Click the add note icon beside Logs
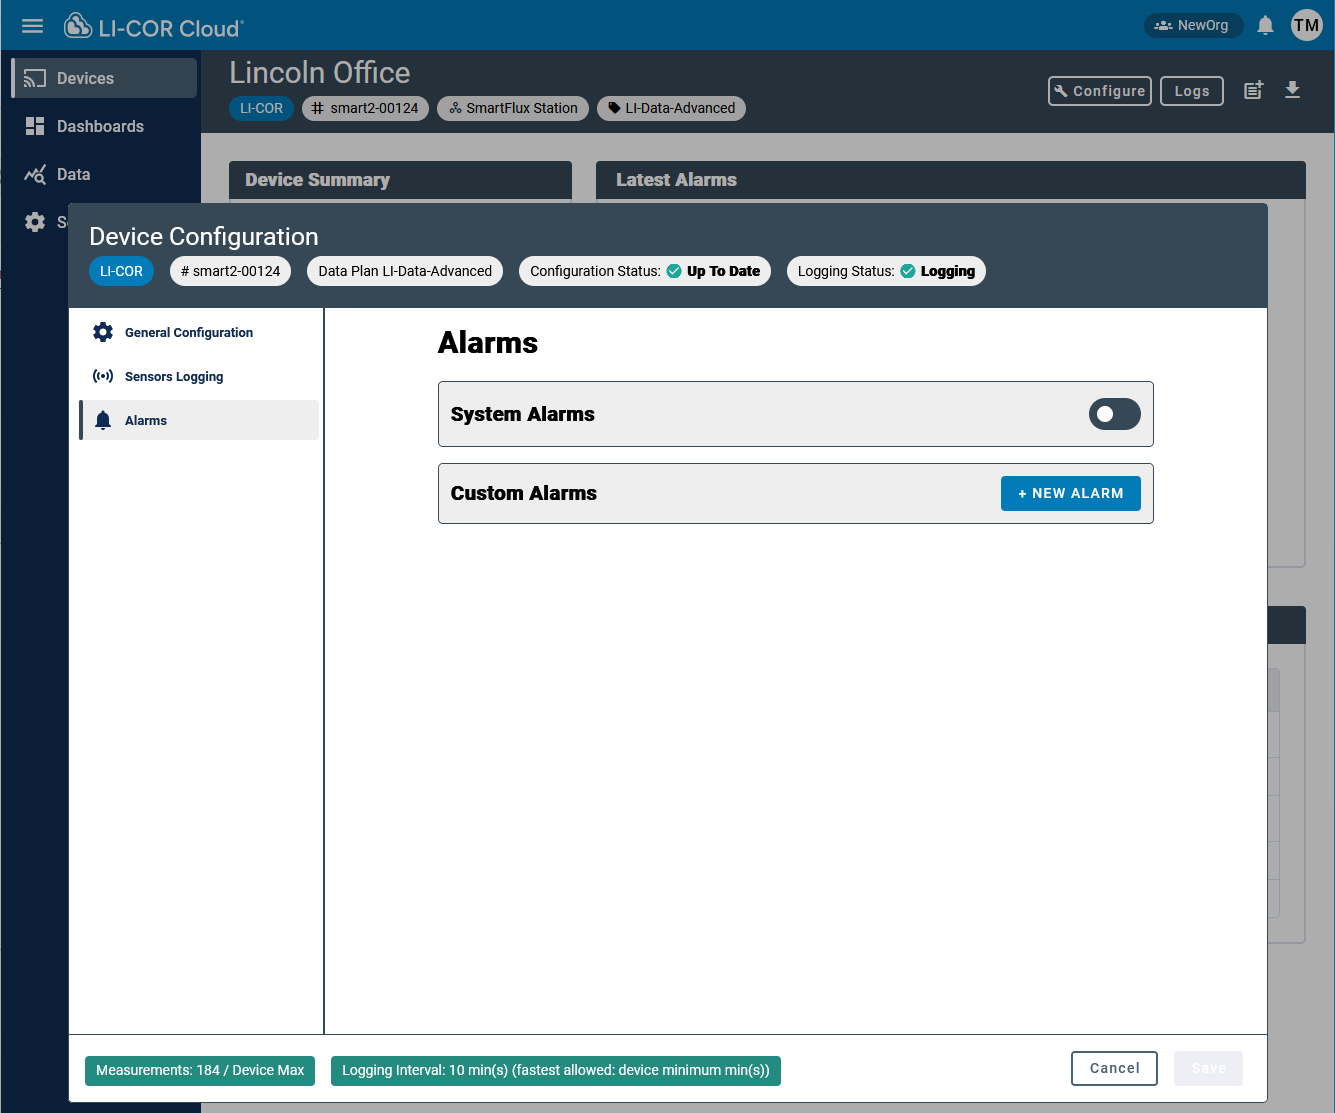 pyautogui.click(x=1253, y=90)
